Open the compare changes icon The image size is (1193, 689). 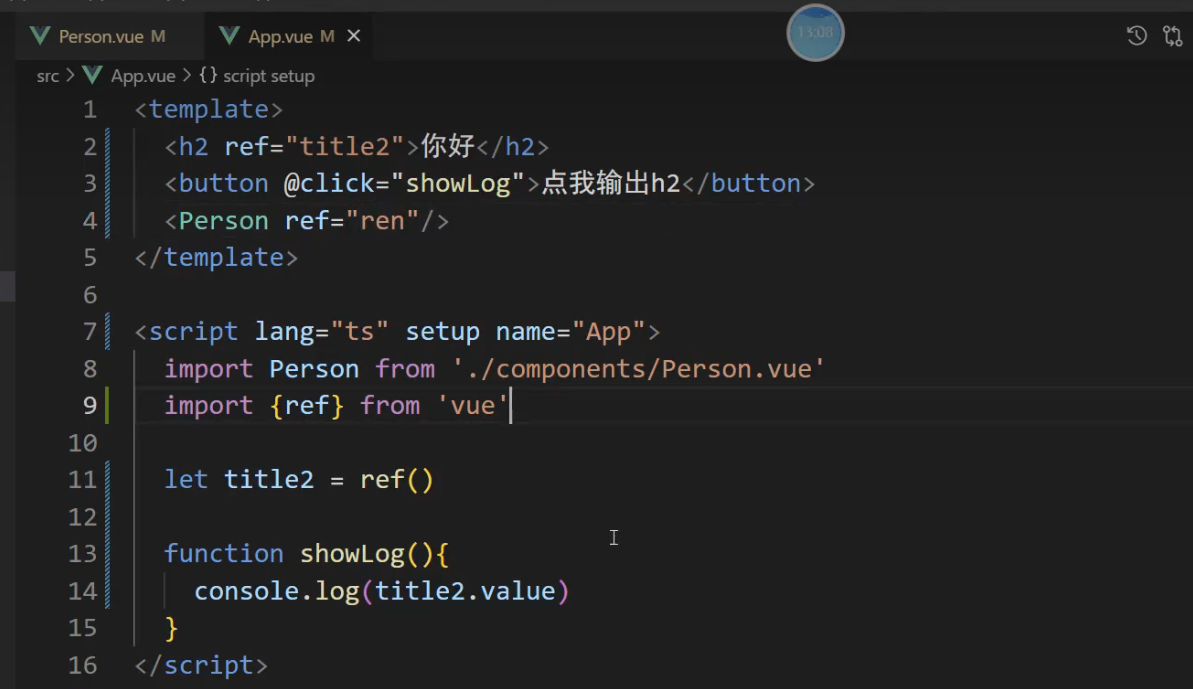tap(1172, 36)
